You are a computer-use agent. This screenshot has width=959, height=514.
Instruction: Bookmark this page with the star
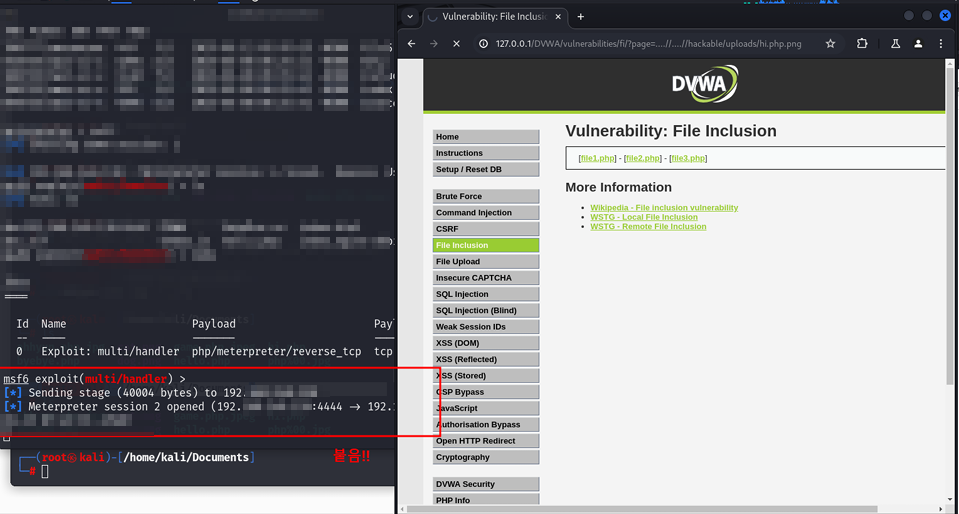(830, 43)
